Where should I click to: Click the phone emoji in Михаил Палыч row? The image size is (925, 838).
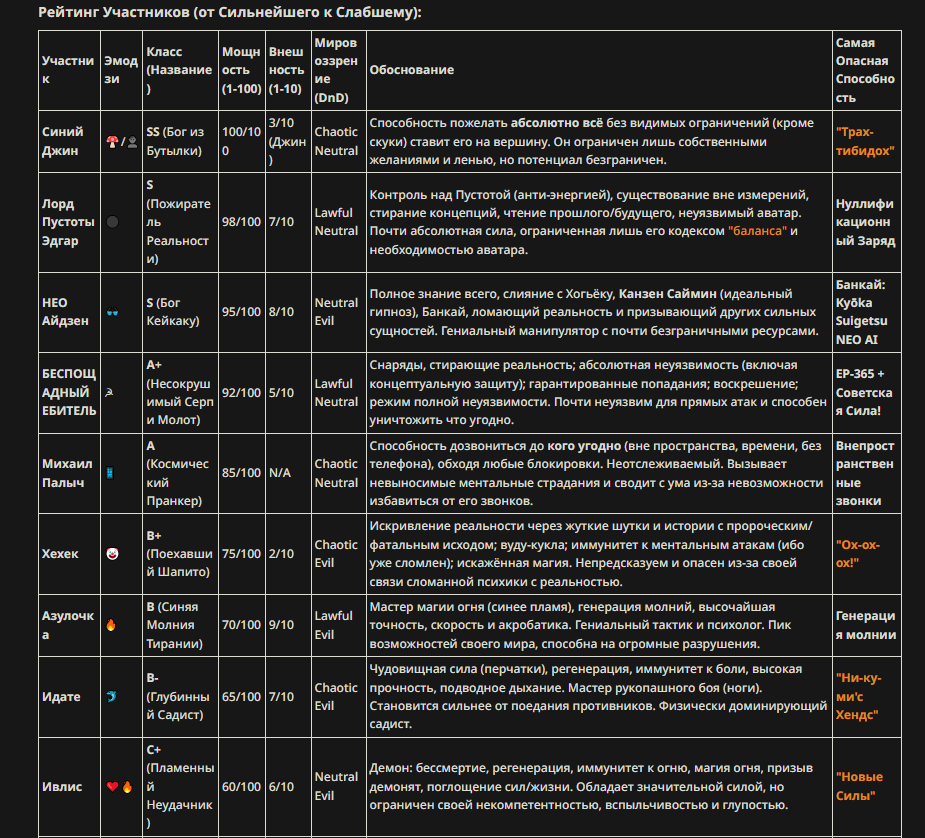110,473
